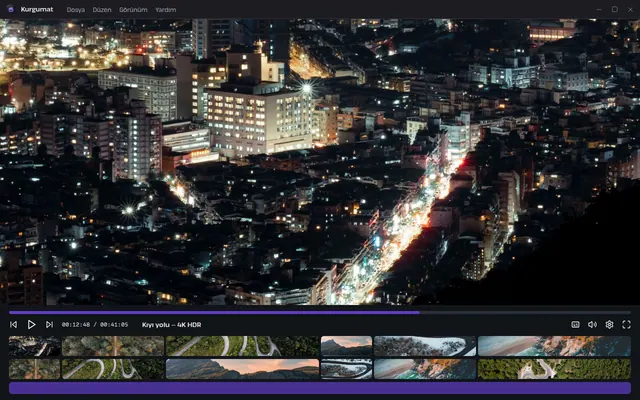Skip to the next clip
This screenshot has width=640, height=400.
click(x=49, y=324)
